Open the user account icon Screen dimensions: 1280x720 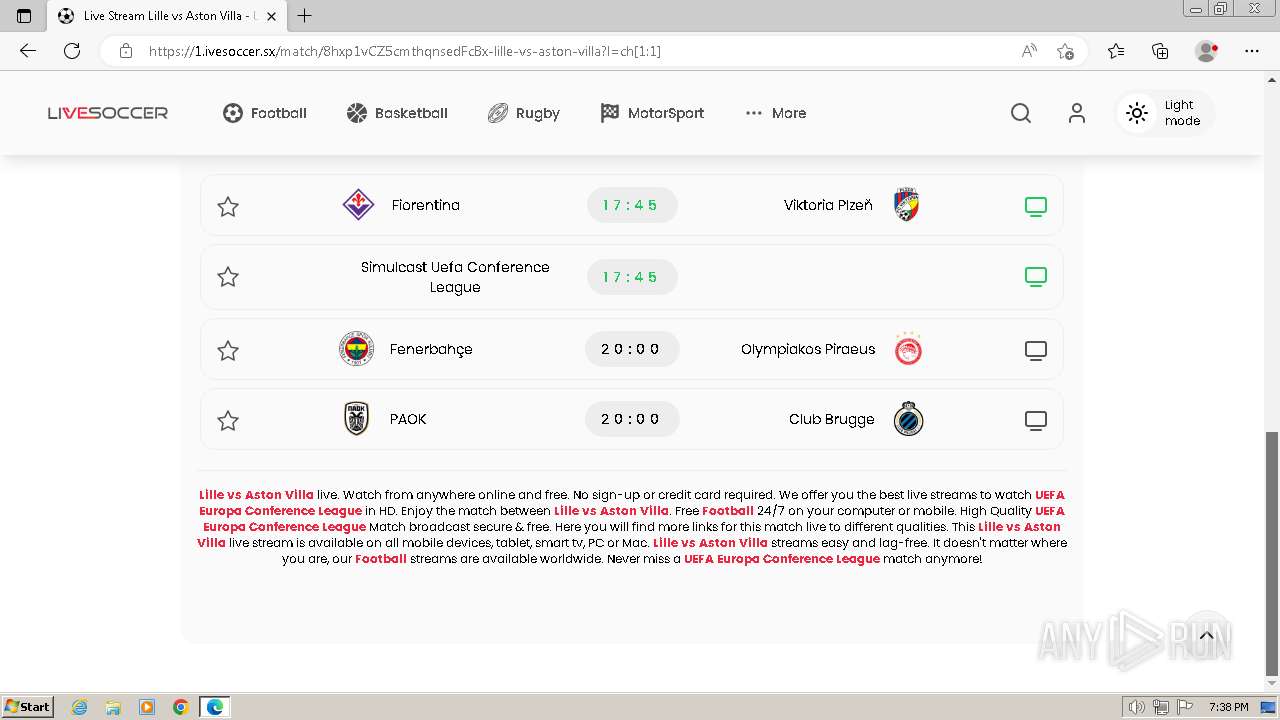point(1076,113)
